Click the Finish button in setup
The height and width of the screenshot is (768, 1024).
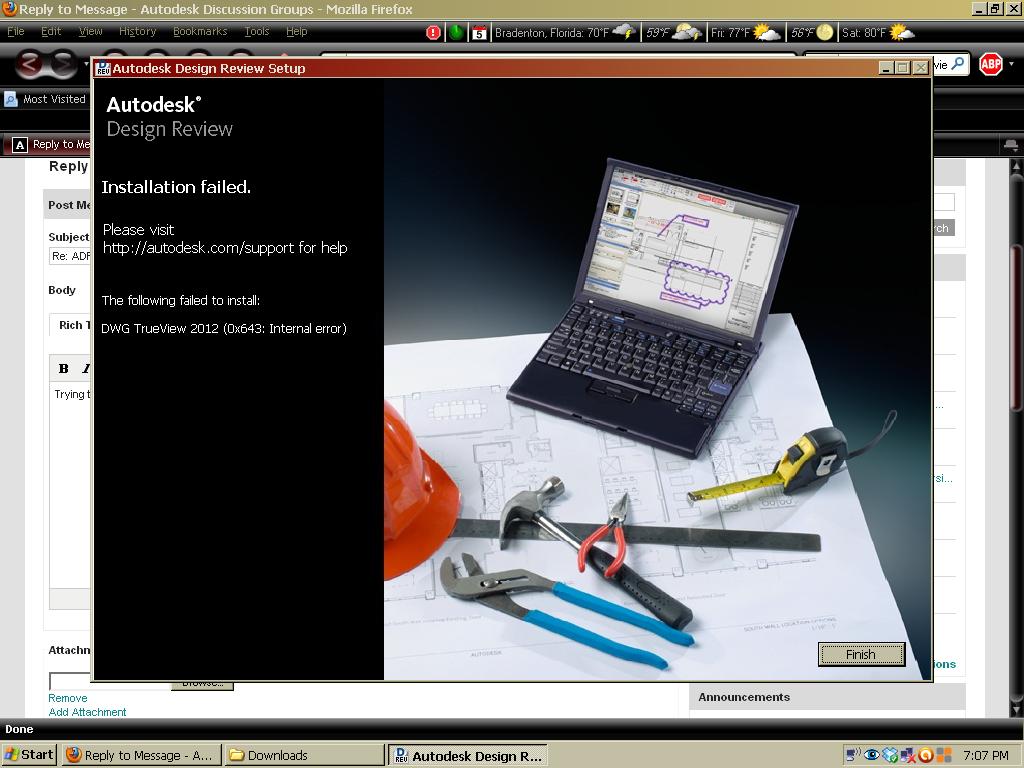click(x=861, y=654)
